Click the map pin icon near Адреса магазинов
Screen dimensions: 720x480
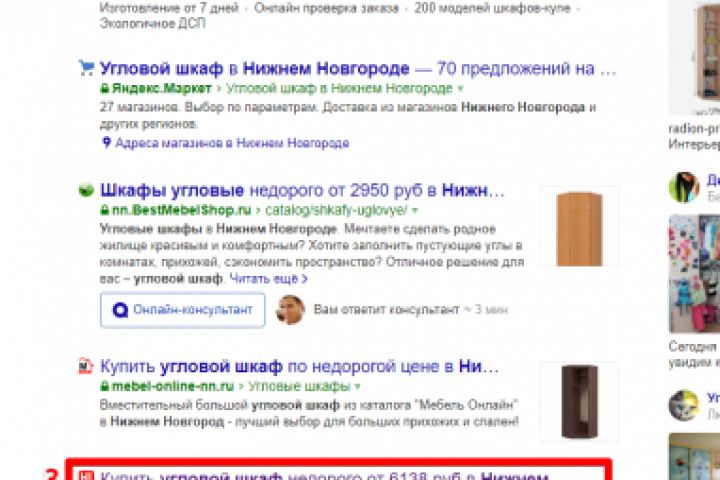[x=107, y=143]
